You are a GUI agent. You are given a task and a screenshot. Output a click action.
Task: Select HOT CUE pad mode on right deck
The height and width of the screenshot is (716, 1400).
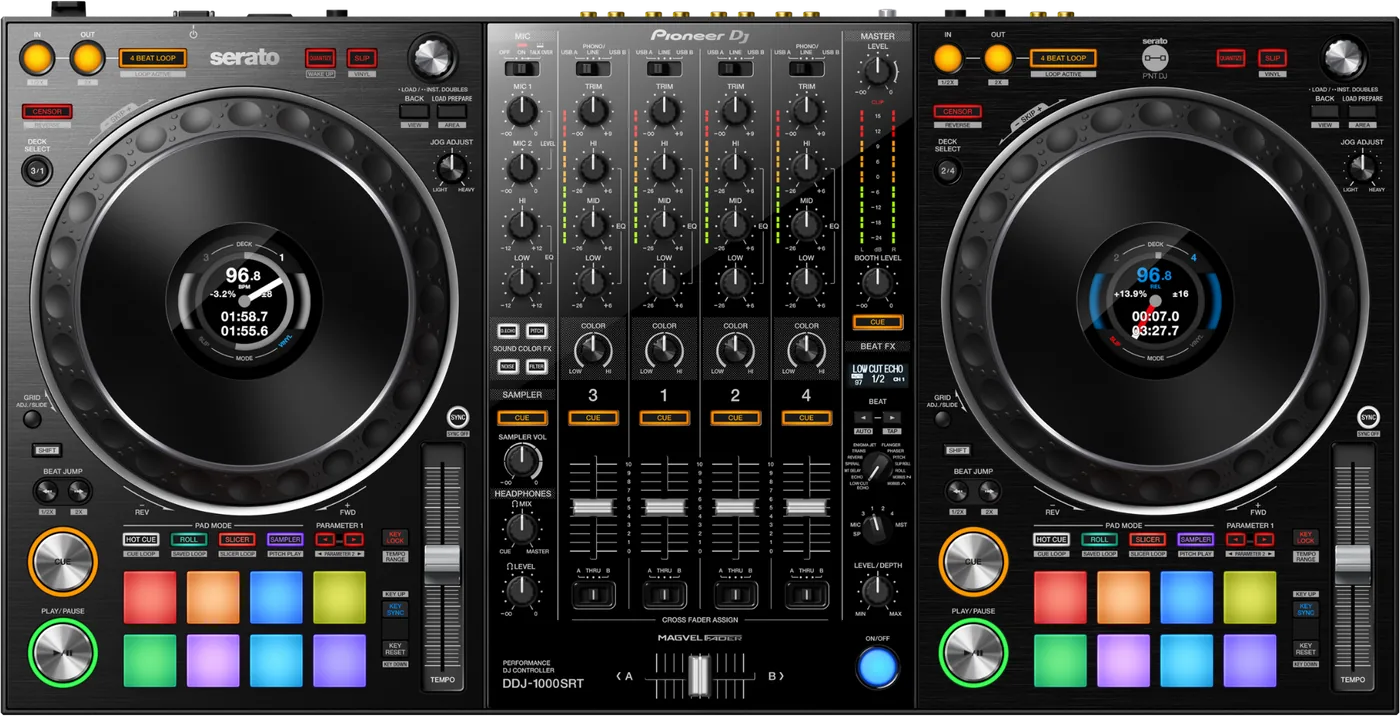pyautogui.click(x=1052, y=540)
